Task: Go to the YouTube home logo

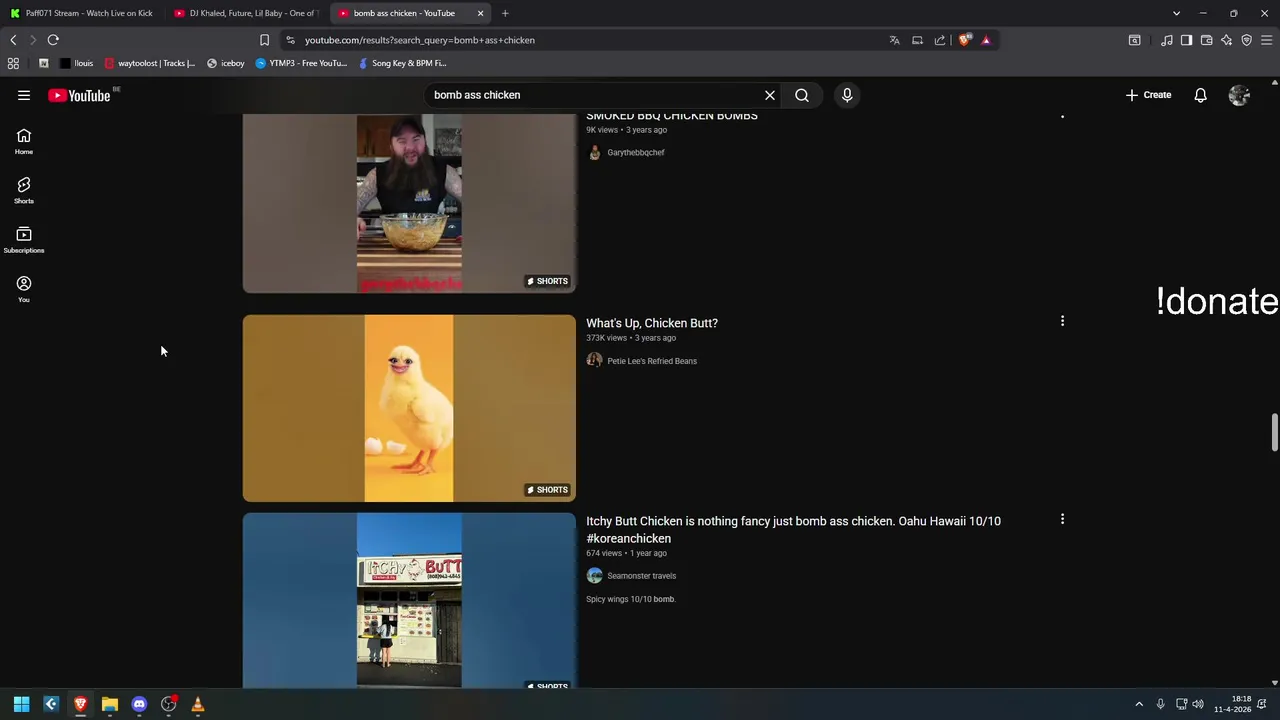Action: (x=79, y=95)
